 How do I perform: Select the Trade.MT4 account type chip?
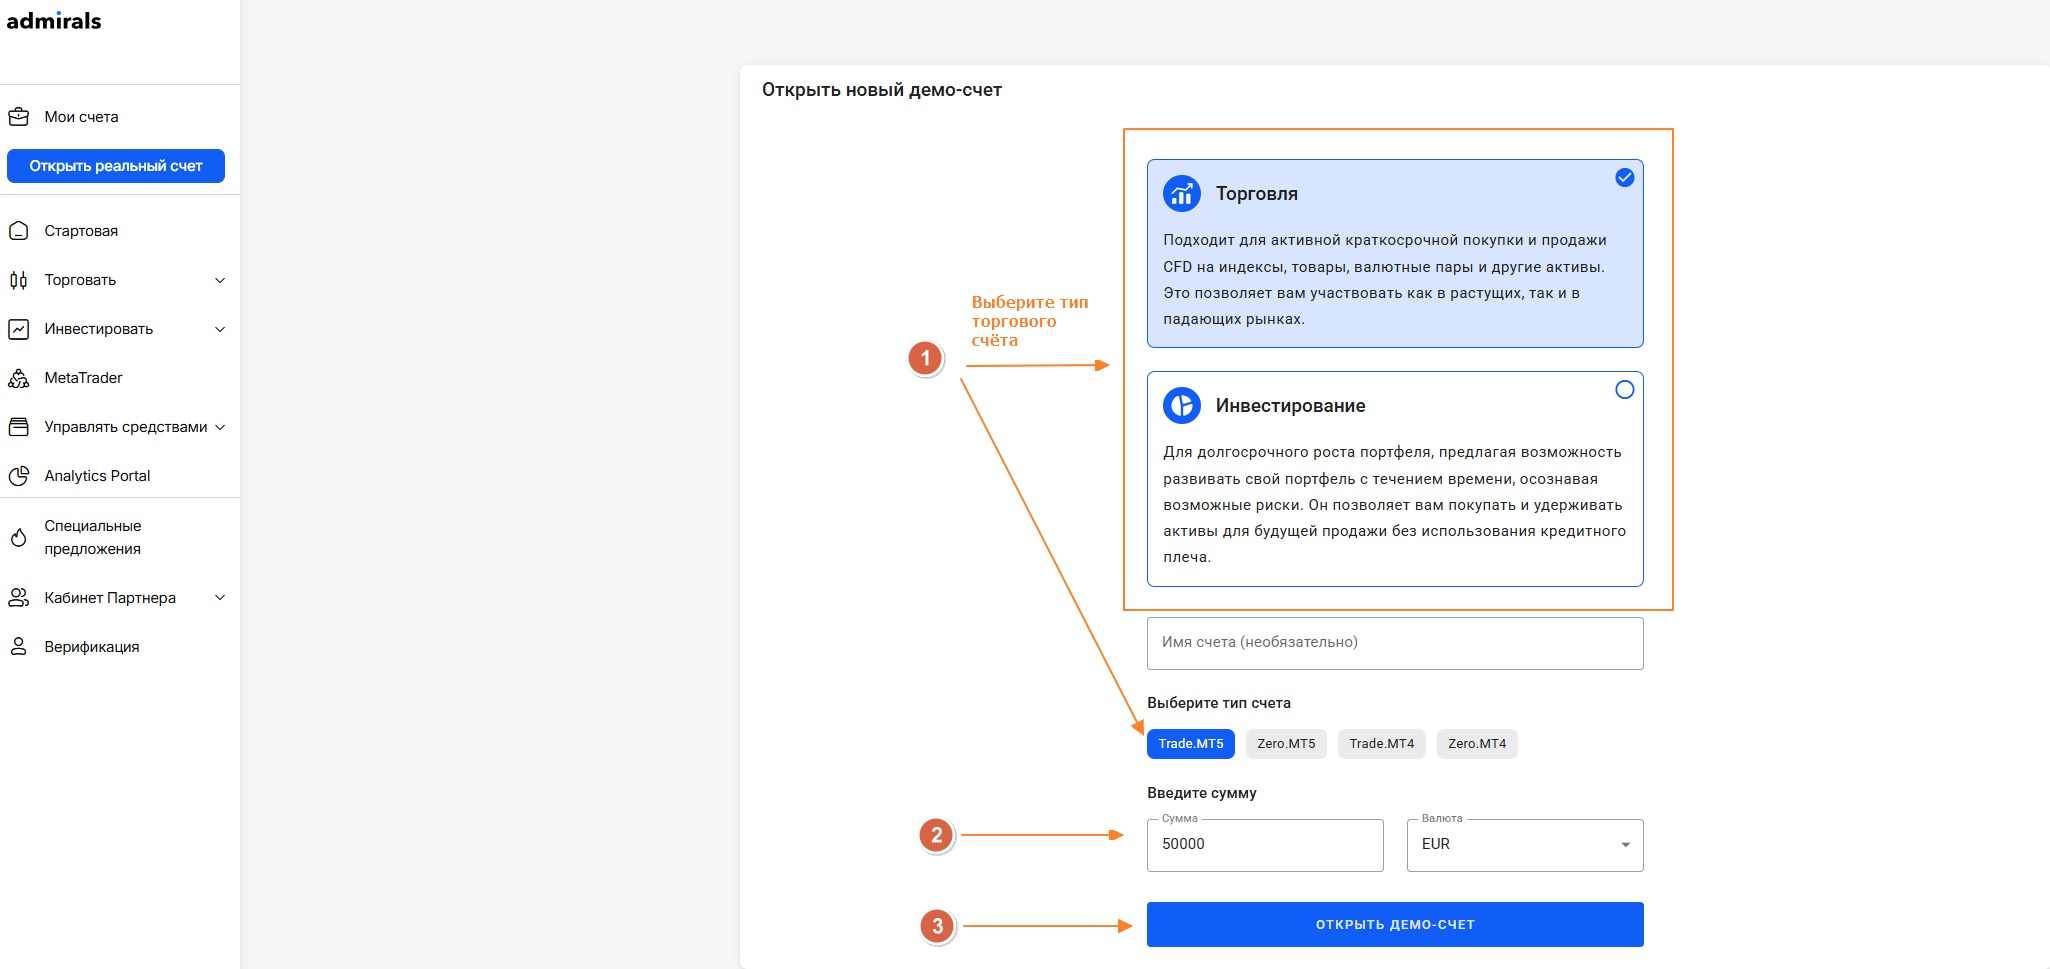(x=1382, y=744)
